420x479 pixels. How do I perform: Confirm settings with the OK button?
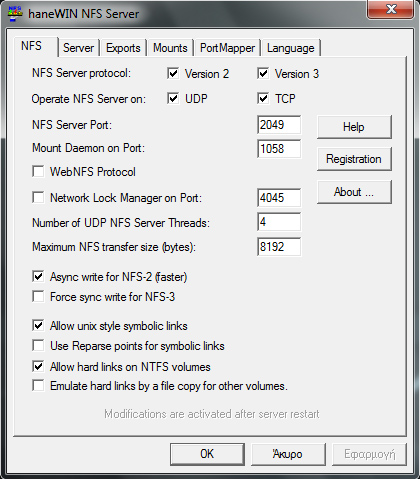tap(207, 454)
